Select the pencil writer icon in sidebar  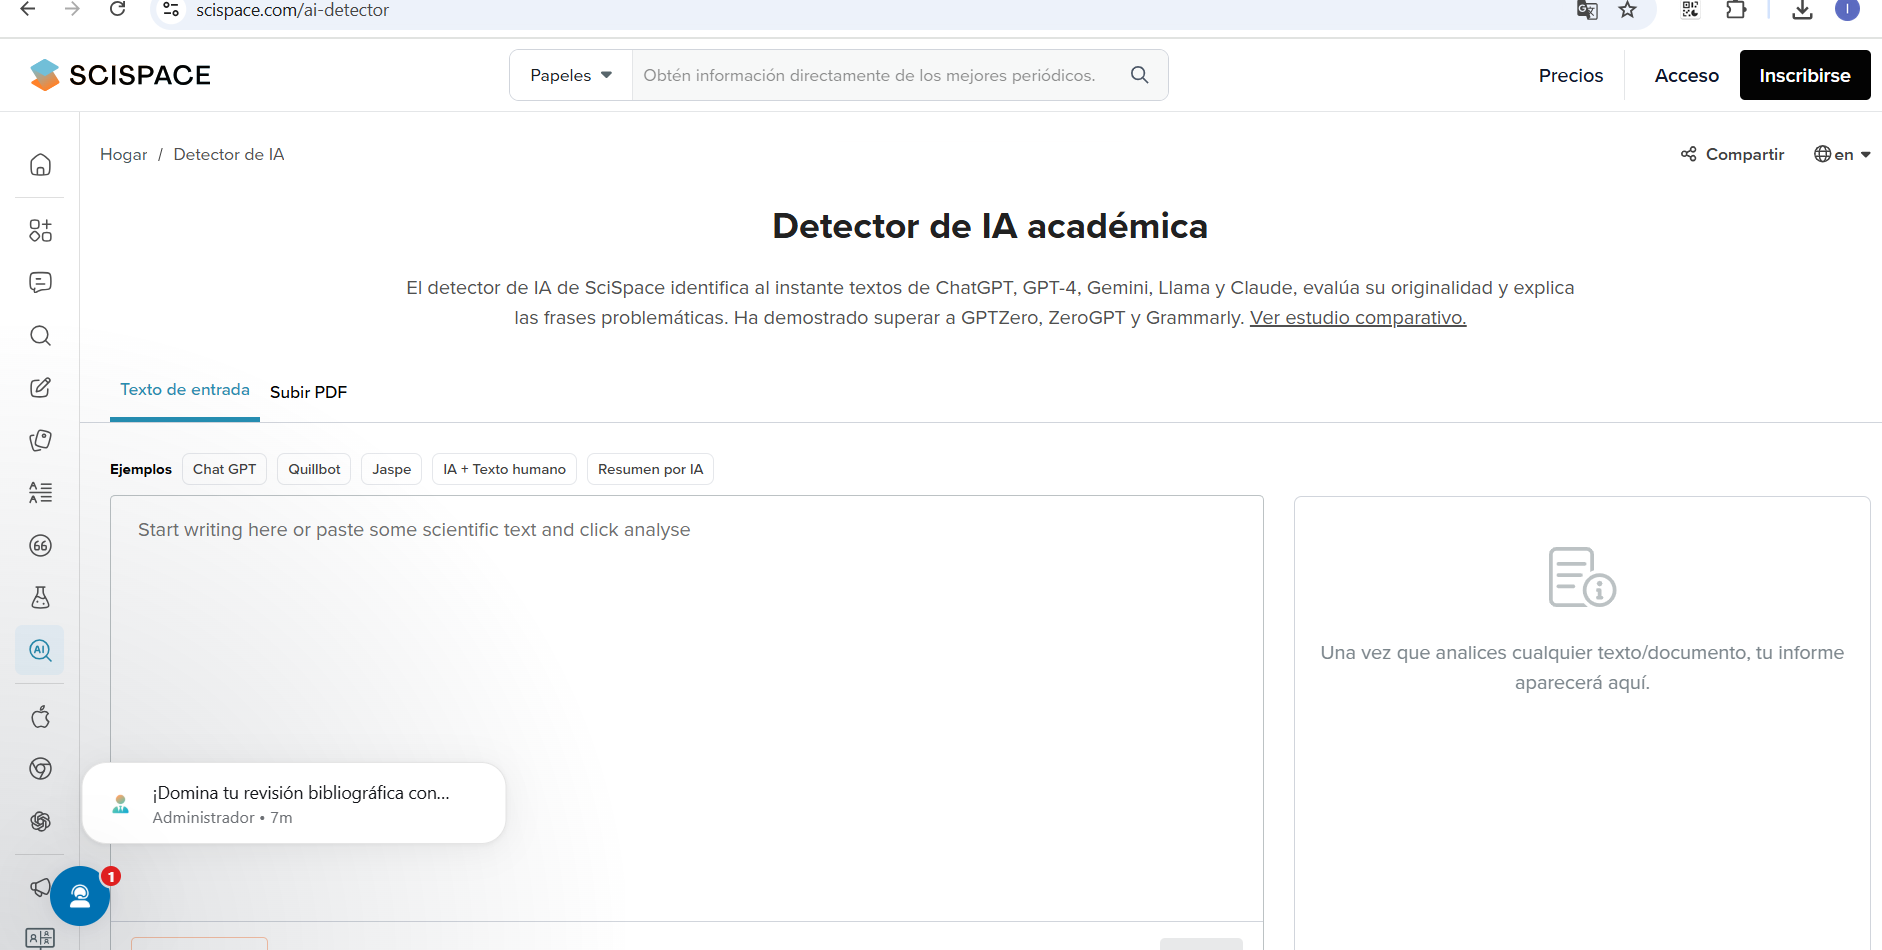tap(40, 388)
